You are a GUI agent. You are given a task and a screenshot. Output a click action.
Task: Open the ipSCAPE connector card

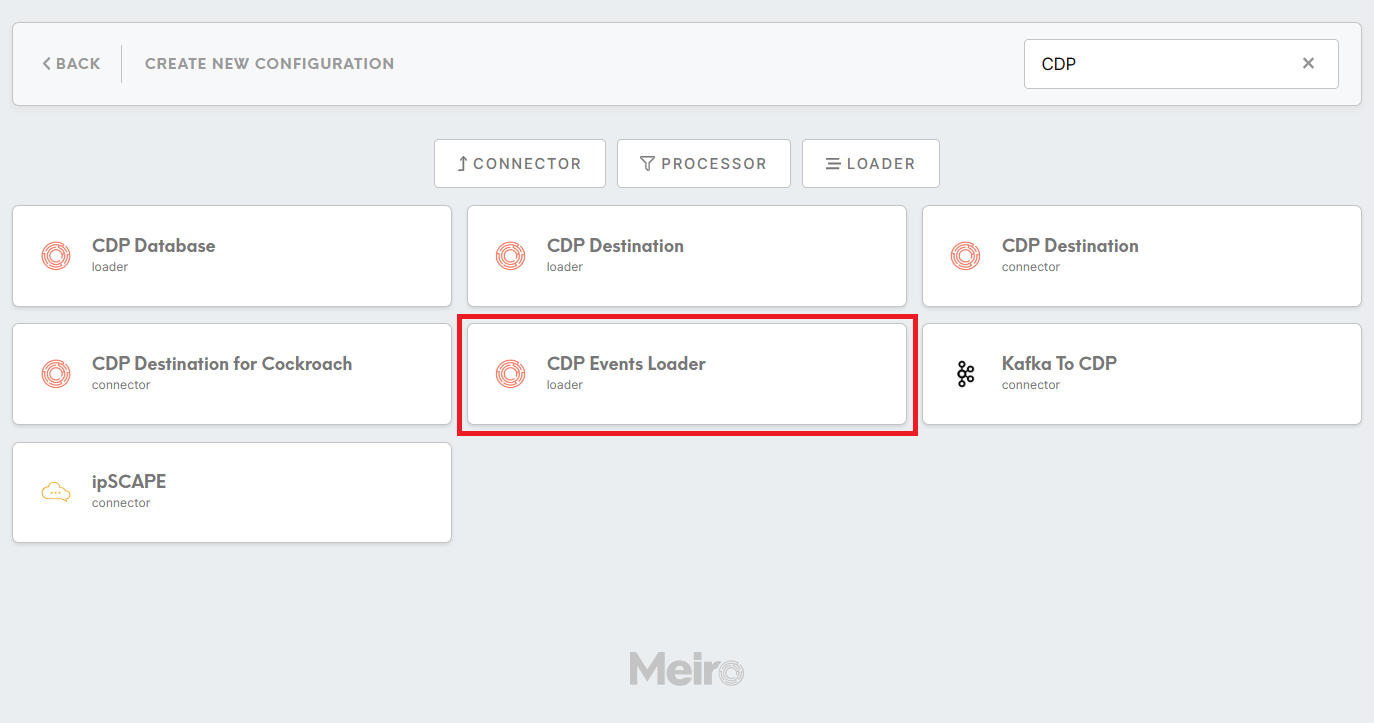click(232, 492)
